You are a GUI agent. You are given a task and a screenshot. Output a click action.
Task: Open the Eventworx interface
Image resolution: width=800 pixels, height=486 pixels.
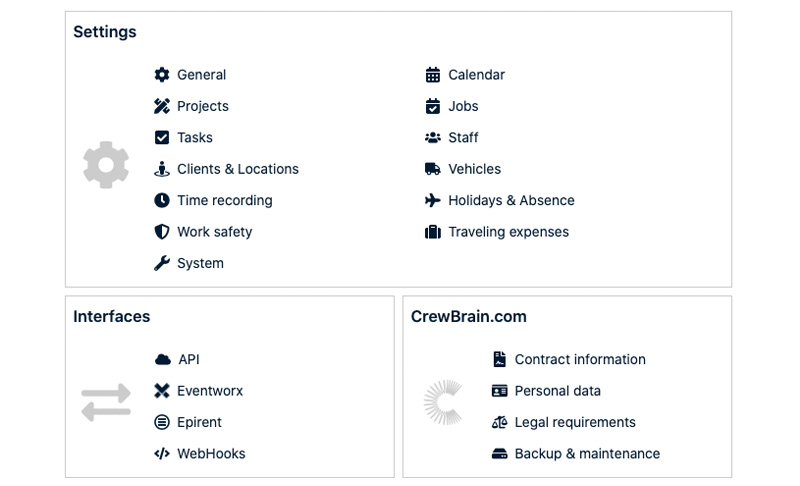pyautogui.click(x=210, y=391)
